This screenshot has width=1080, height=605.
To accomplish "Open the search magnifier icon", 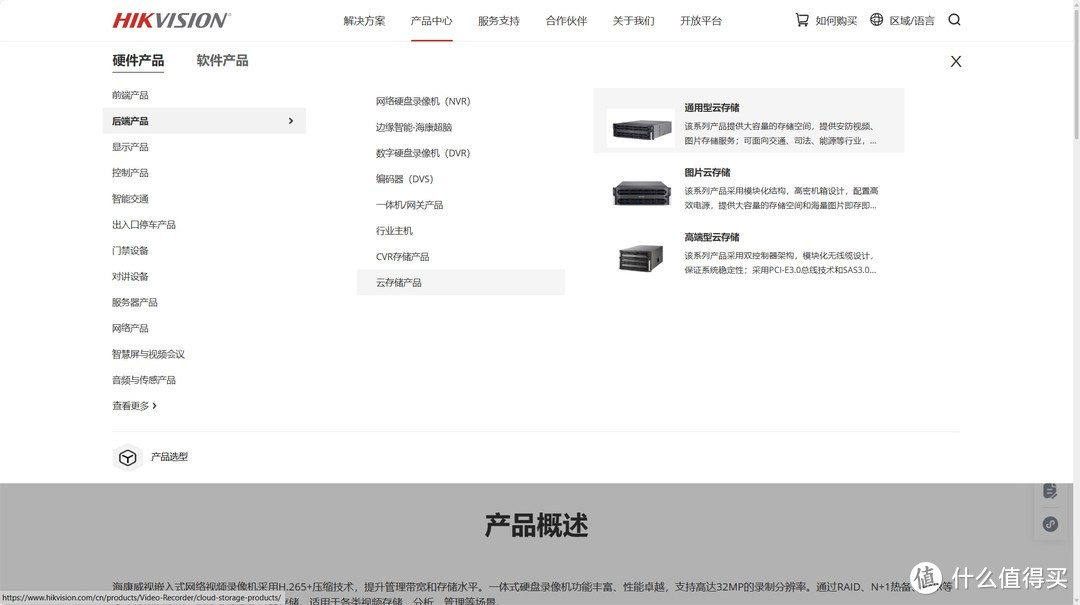I will tap(954, 20).
